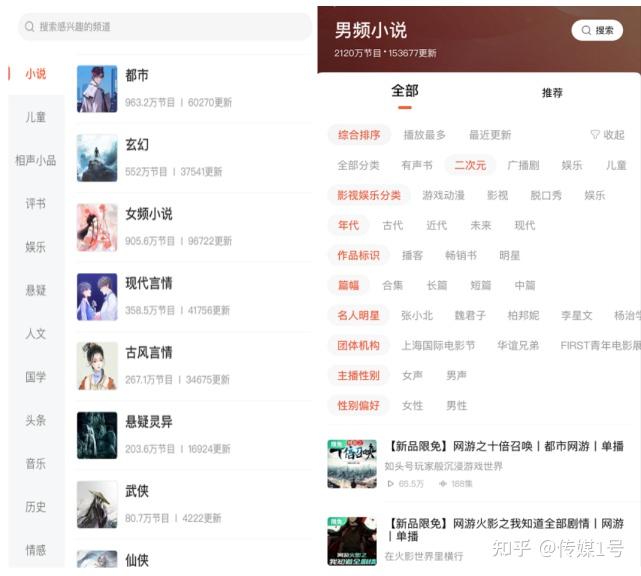Viewport: 641px width, 576px height.
Task: Select the 现代 era filter
Action: 524,225
